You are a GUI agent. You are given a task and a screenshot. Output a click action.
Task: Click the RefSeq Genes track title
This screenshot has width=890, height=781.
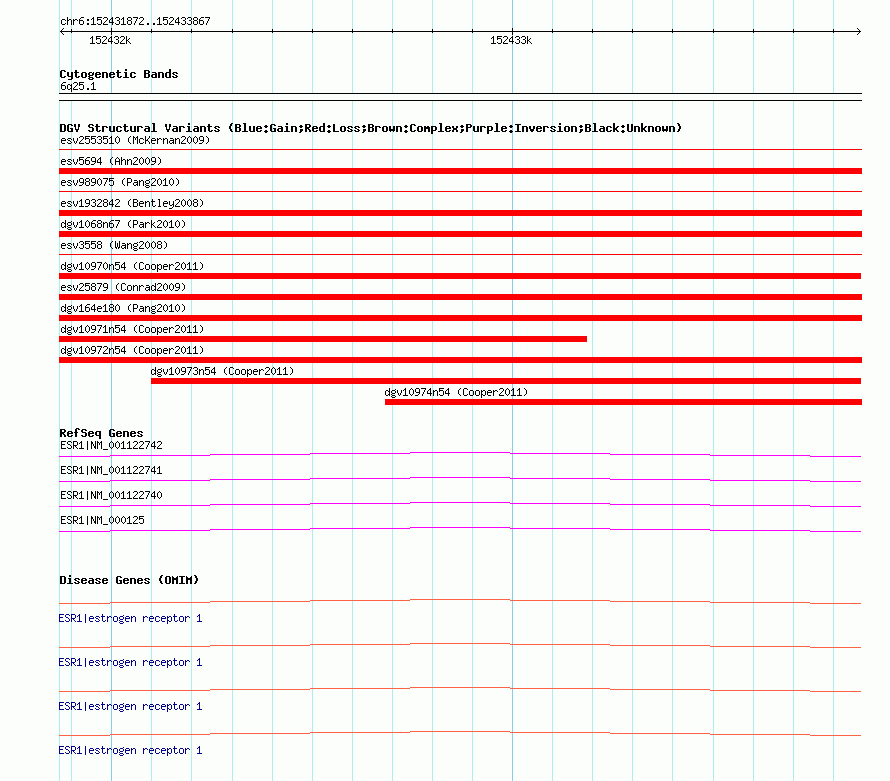click(x=102, y=433)
